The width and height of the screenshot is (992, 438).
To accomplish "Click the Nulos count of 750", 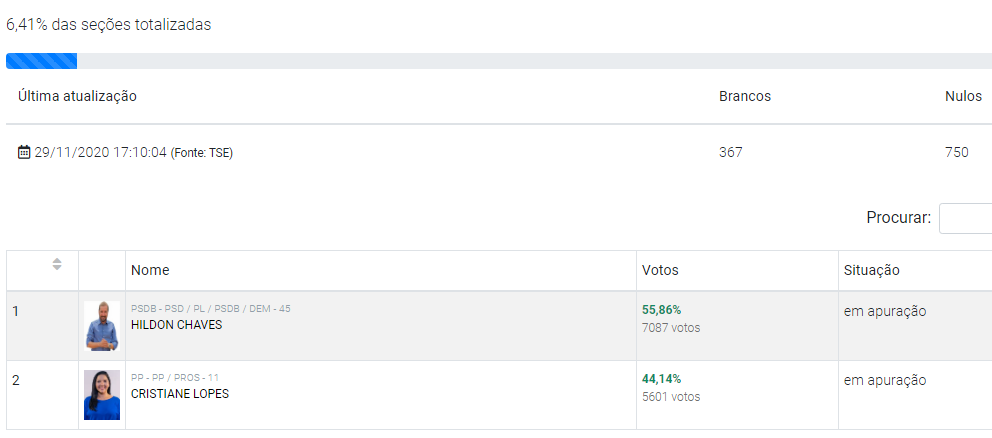I will coord(957,153).
